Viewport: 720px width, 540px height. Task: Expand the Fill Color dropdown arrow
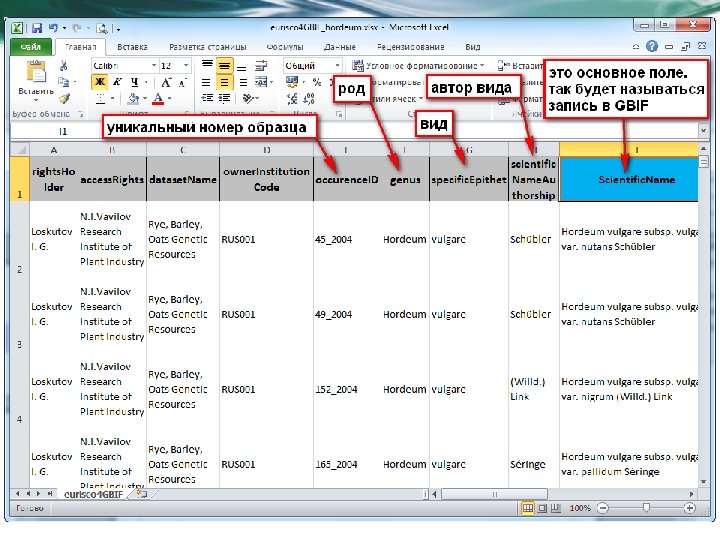pyautogui.click(x=145, y=98)
